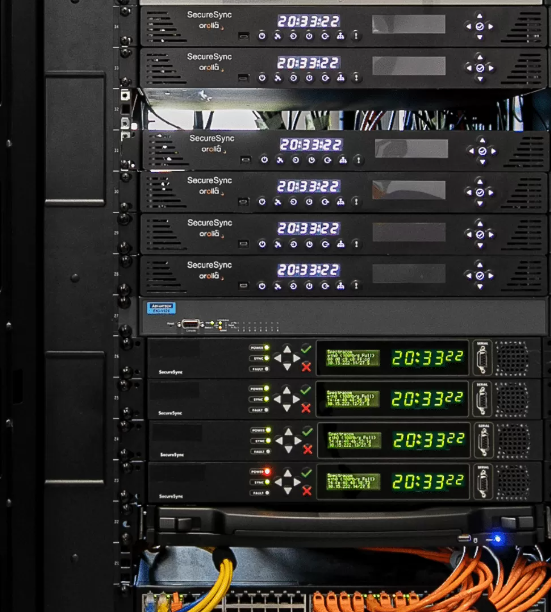551x612 pixels.
Task: Click the FAULT indicator on the topmost green-display SecureSync
Action: [x=267, y=368]
